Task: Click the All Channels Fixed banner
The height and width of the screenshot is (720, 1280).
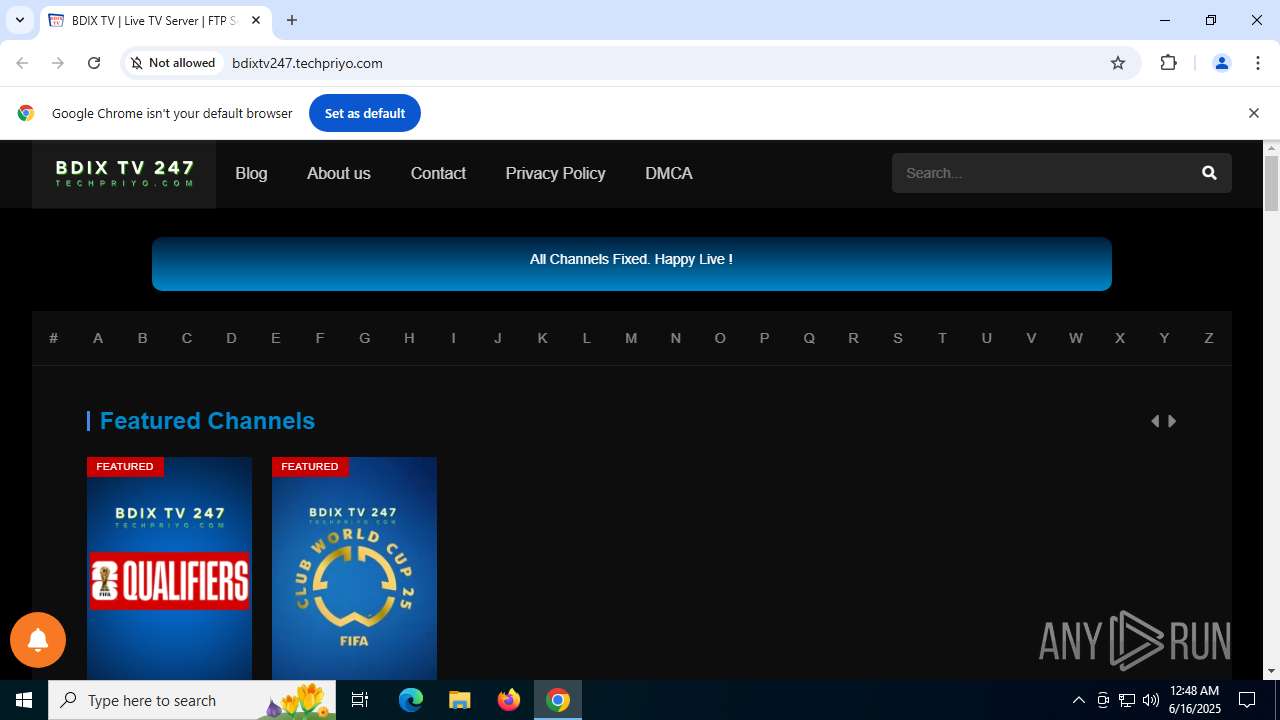Action: click(632, 264)
